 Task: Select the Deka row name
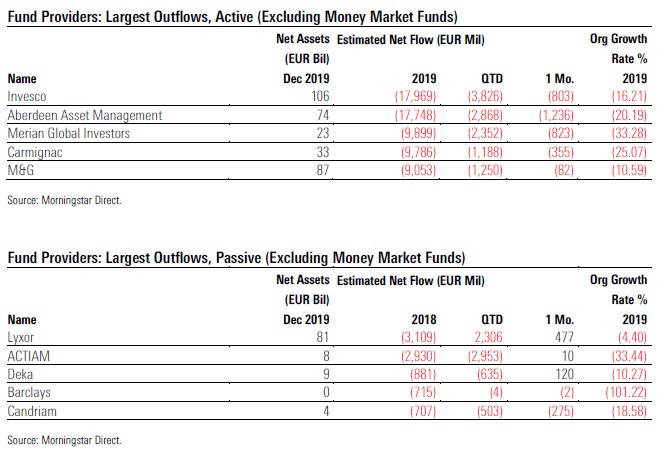pyautogui.click(x=20, y=374)
